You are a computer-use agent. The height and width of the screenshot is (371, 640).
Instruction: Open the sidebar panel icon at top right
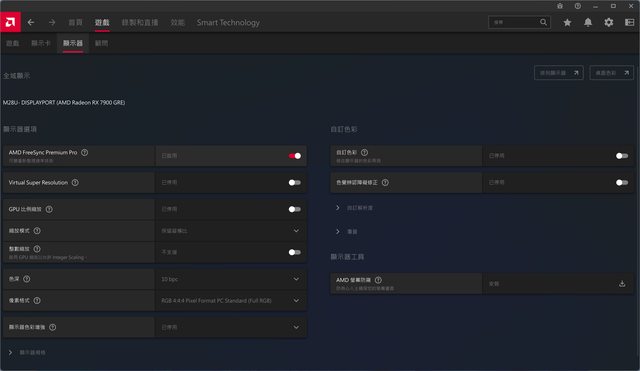tap(629, 22)
